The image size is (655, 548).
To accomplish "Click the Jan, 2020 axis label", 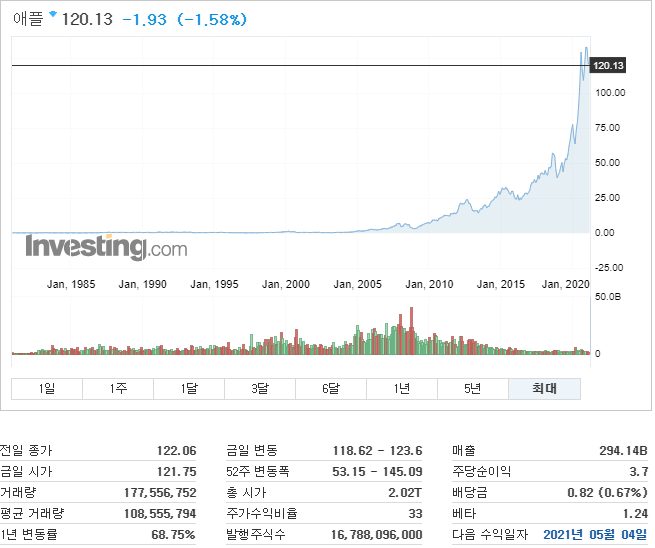I will [x=566, y=284].
